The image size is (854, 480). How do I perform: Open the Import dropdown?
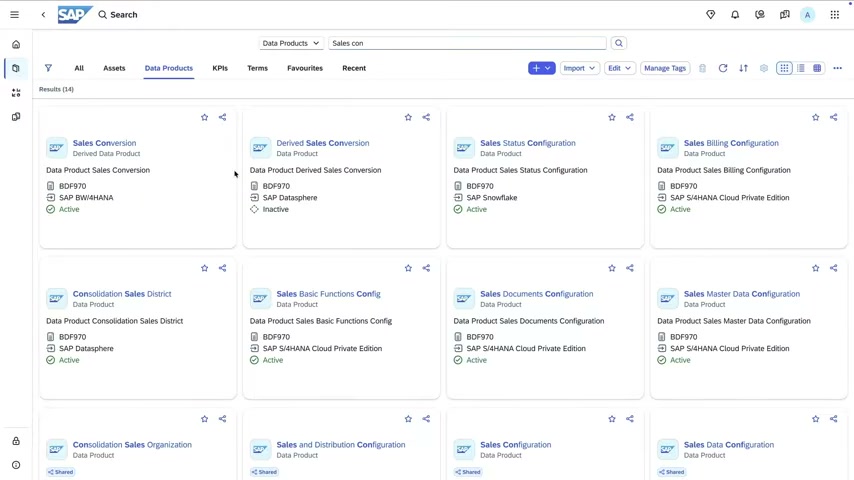click(580, 68)
